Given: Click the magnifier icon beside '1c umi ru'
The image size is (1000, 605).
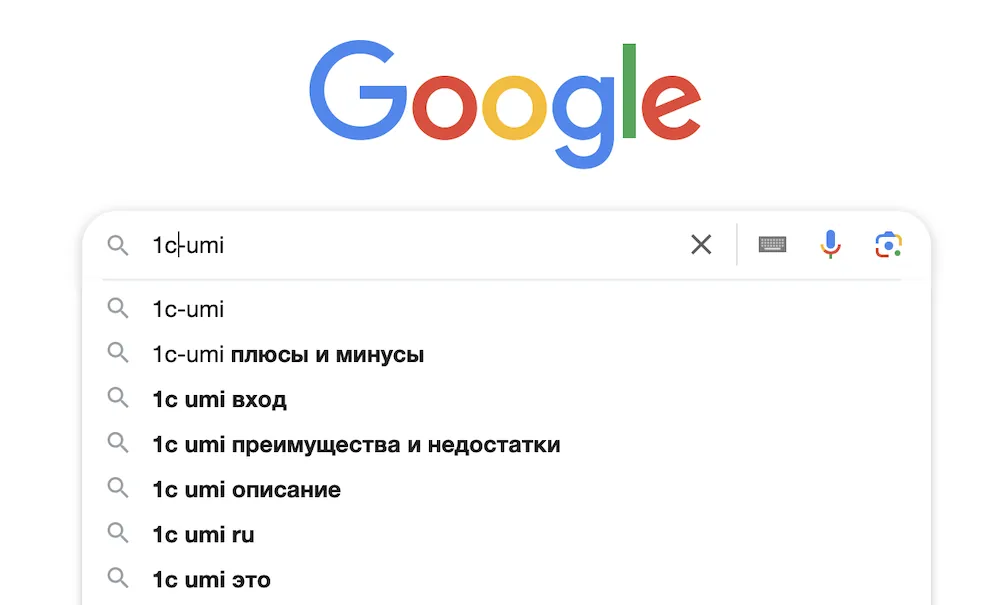Looking at the screenshot, I should point(118,534).
